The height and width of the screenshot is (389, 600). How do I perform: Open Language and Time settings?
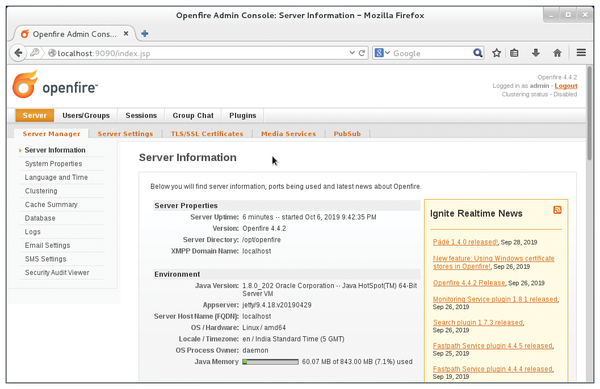[56, 177]
